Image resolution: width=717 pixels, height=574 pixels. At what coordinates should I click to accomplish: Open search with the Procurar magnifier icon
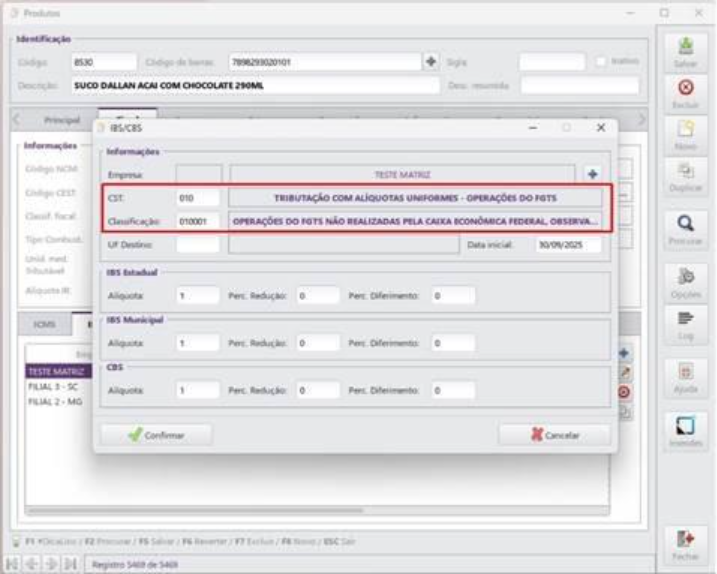tap(685, 229)
